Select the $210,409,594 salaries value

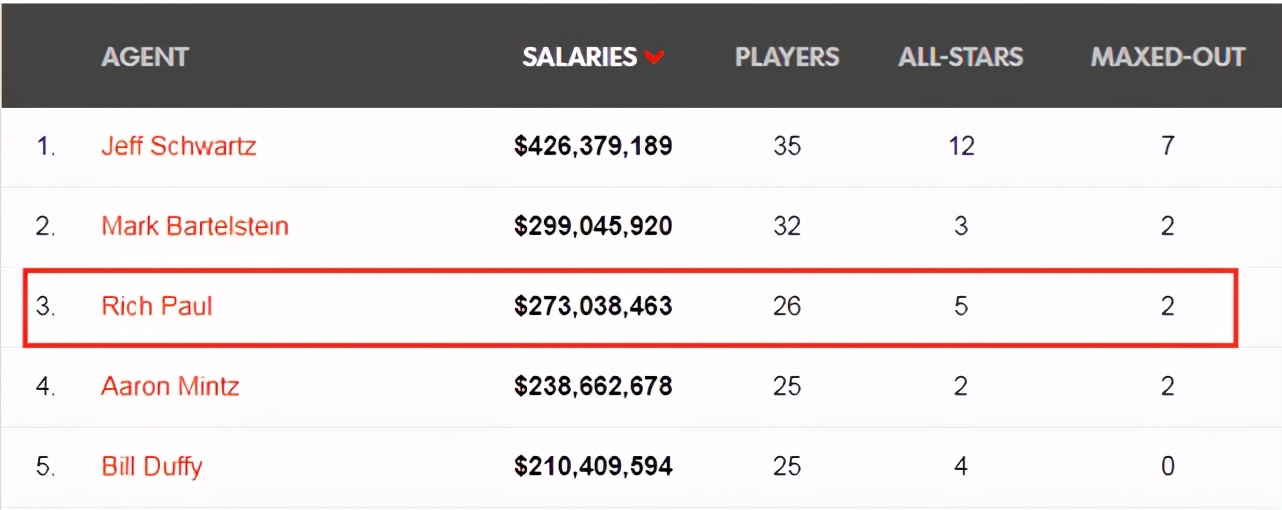[x=593, y=467]
